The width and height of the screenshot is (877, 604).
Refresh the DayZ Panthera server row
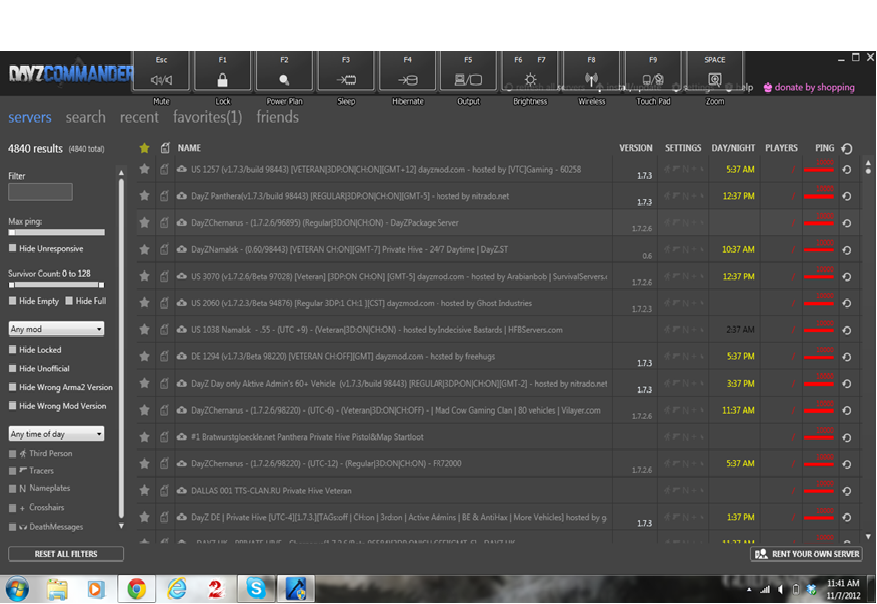tap(847, 196)
